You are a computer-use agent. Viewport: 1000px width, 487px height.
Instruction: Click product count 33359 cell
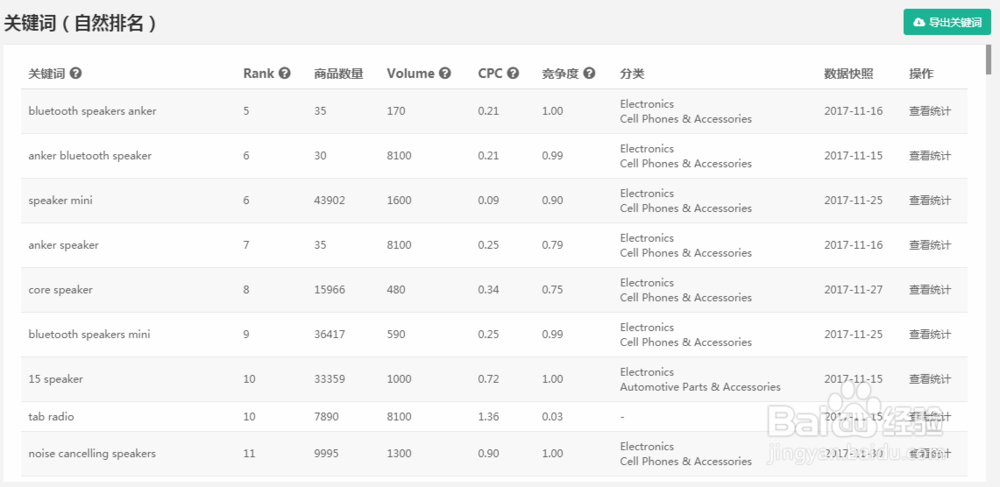click(x=330, y=379)
